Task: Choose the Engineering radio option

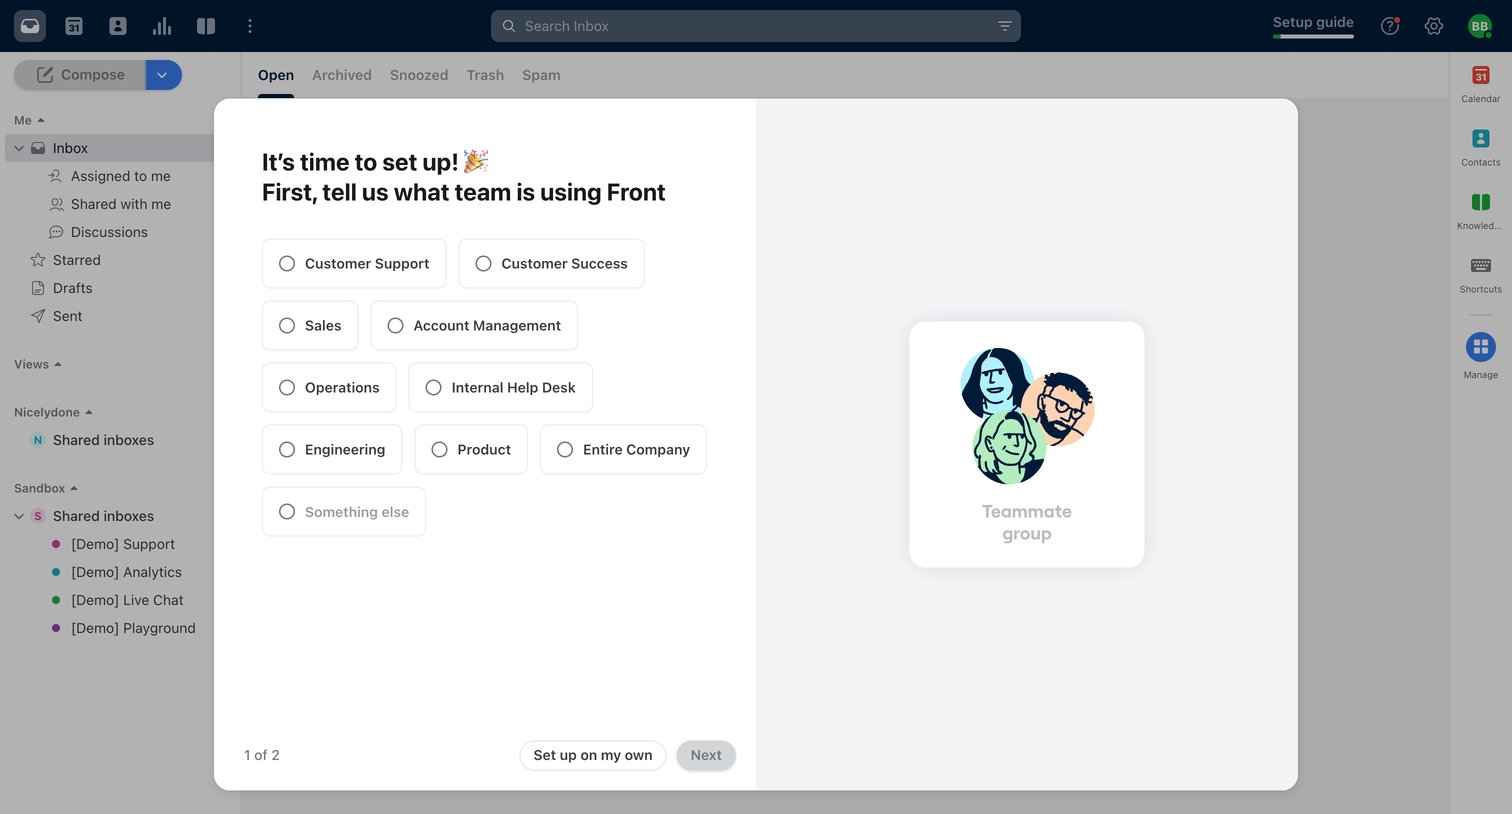Action: tap(332, 450)
